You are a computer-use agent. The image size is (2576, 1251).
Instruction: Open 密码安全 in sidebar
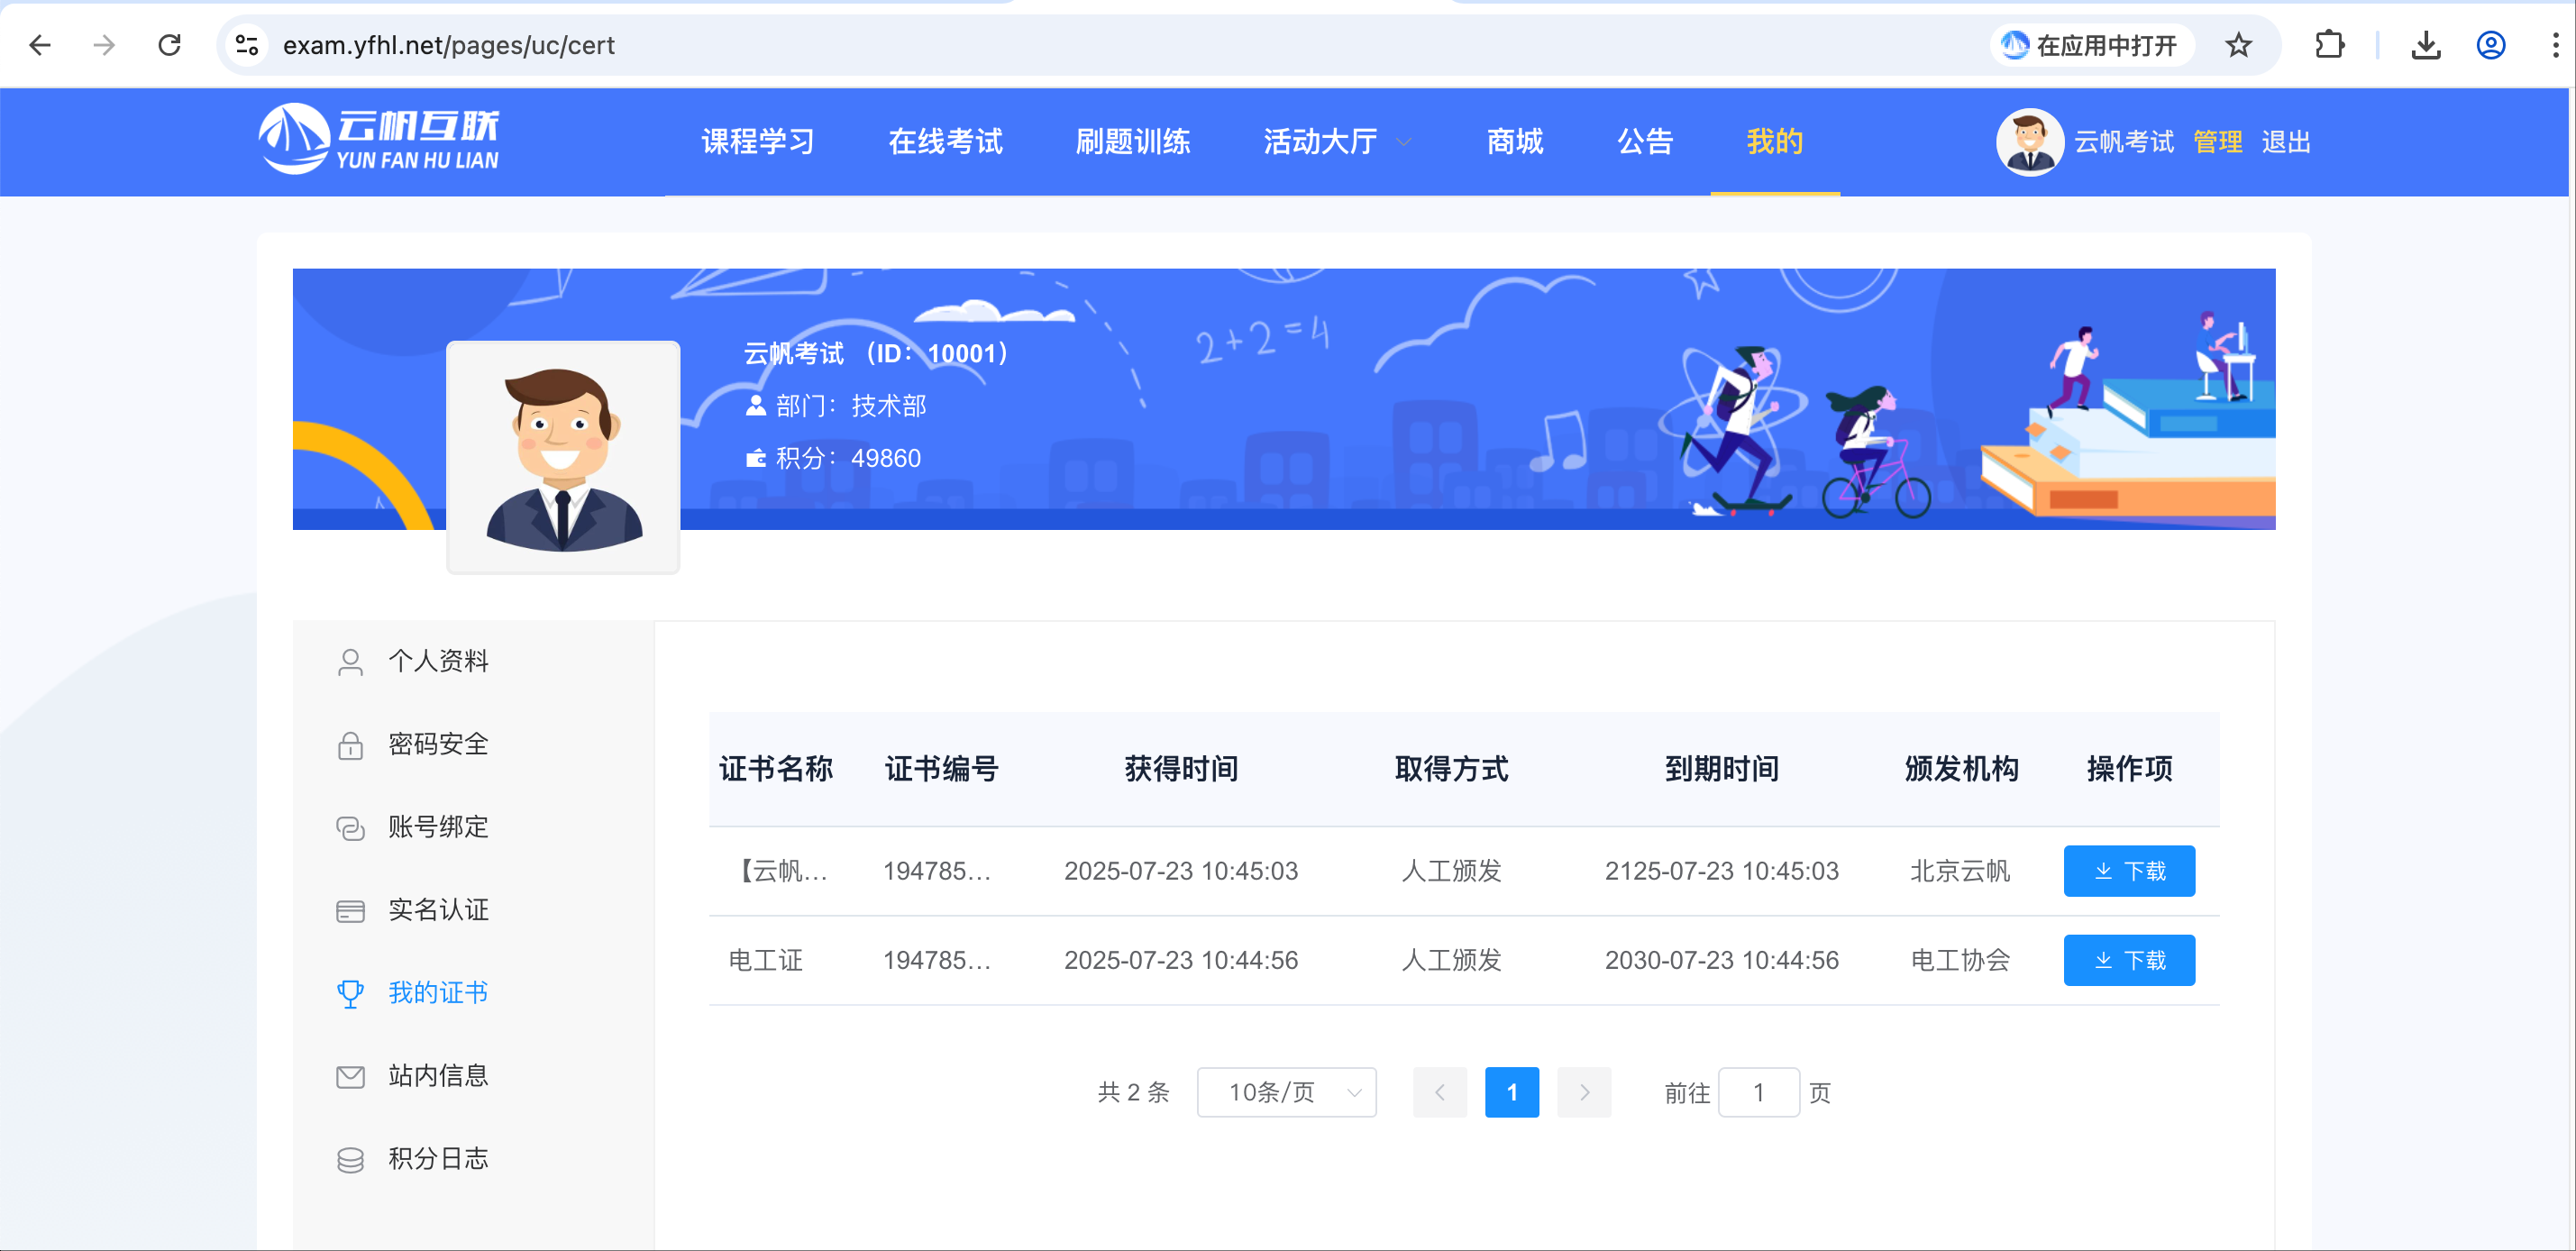pyautogui.click(x=438, y=744)
